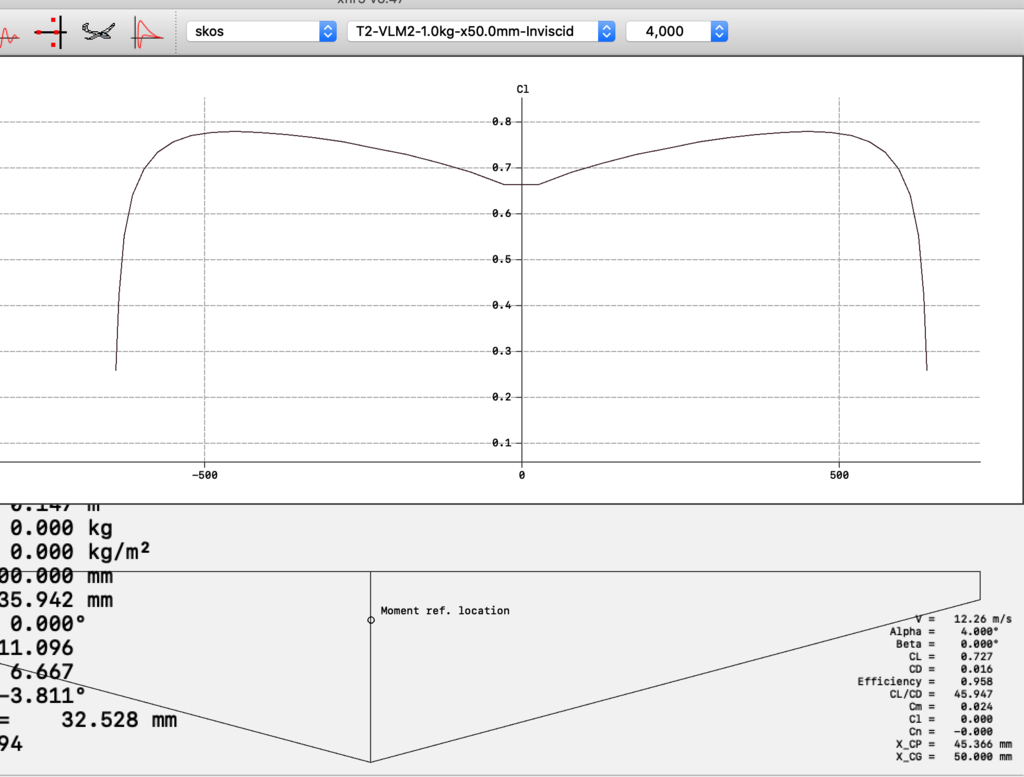The width and height of the screenshot is (1024, 777).
Task: Click the red polar curve analysis icon
Action: [x=147, y=33]
